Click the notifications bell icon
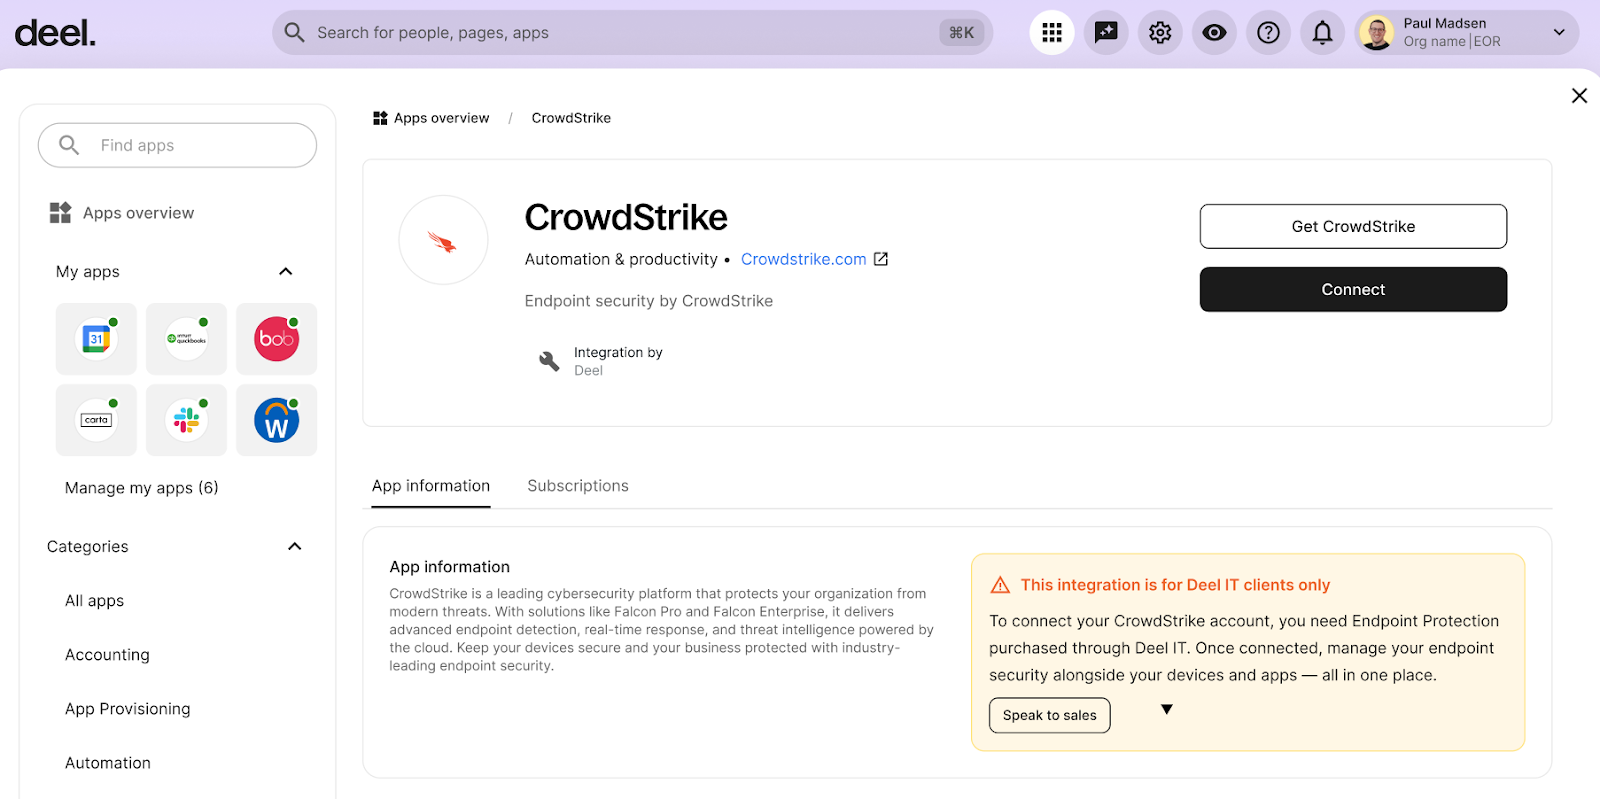The width and height of the screenshot is (1600, 799). point(1322,33)
